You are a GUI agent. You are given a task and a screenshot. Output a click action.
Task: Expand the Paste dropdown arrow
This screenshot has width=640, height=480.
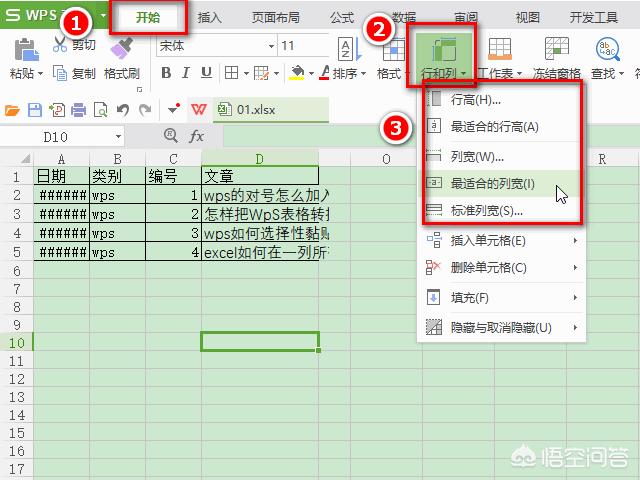pyautogui.click(x=40, y=74)
